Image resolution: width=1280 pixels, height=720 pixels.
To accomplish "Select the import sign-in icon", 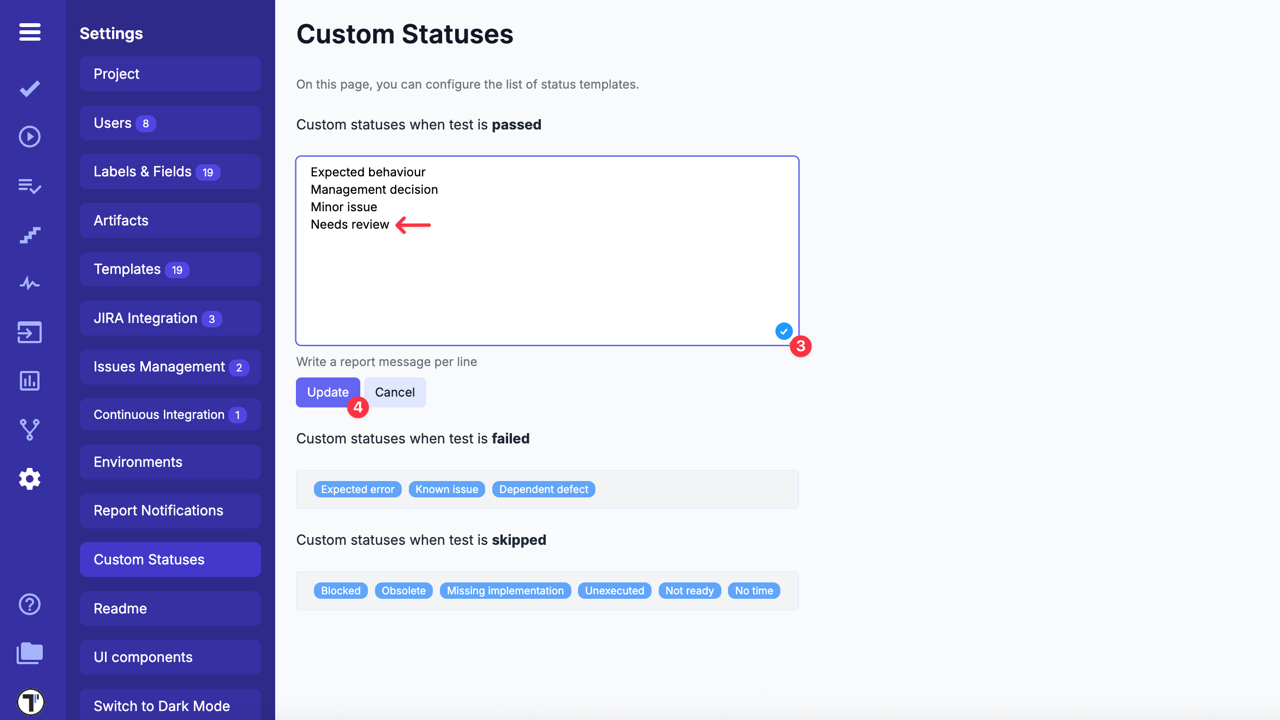I will coord(29,332).
